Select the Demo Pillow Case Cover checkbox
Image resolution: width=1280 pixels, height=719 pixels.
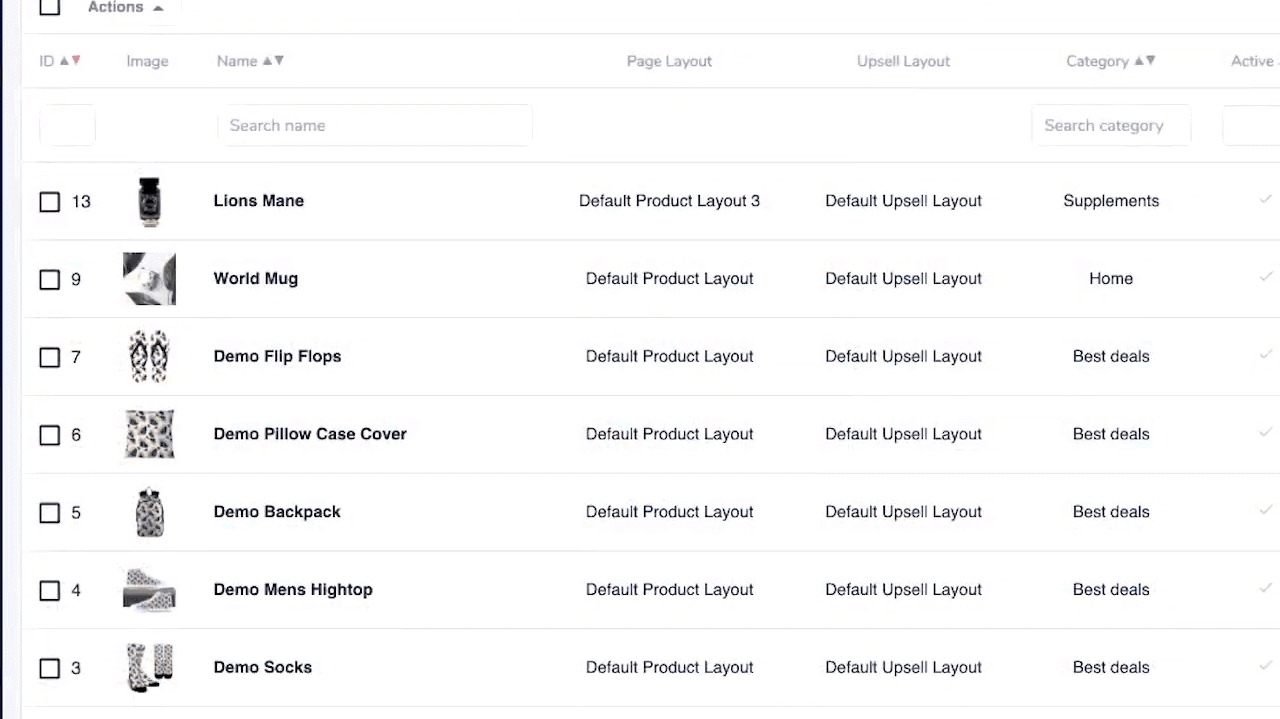pos(50,435)
